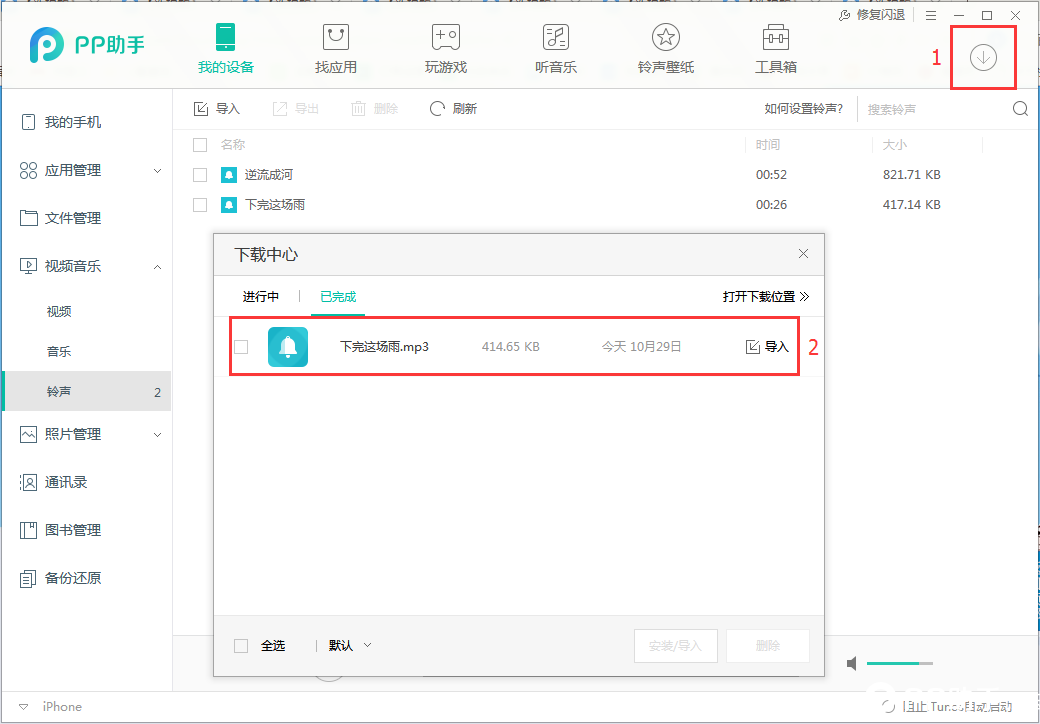Click the 刷新 refresh icon
Image resolution: width=1040 pixels, height=724 pixels.
437,109
